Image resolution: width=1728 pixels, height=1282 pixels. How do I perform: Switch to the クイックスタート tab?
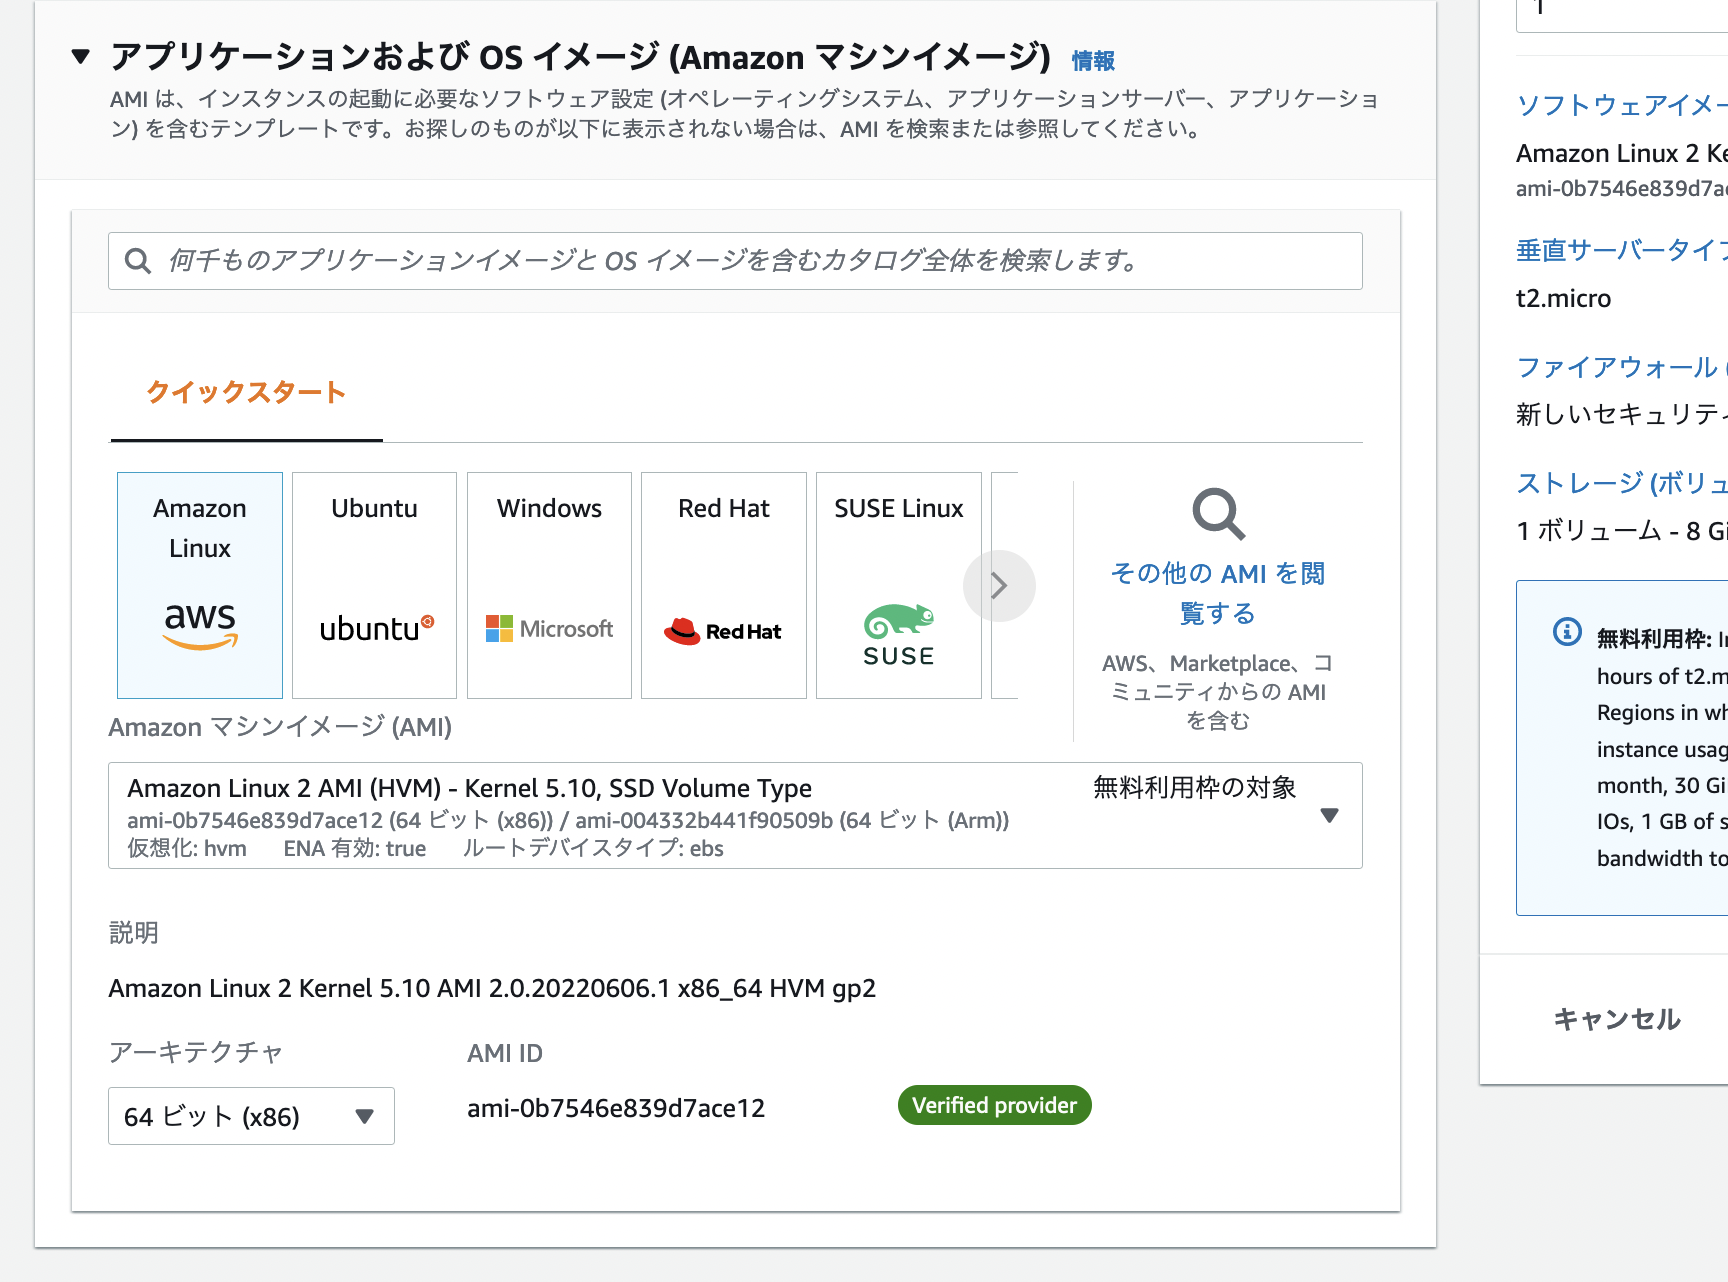click(x=244, y=393)
